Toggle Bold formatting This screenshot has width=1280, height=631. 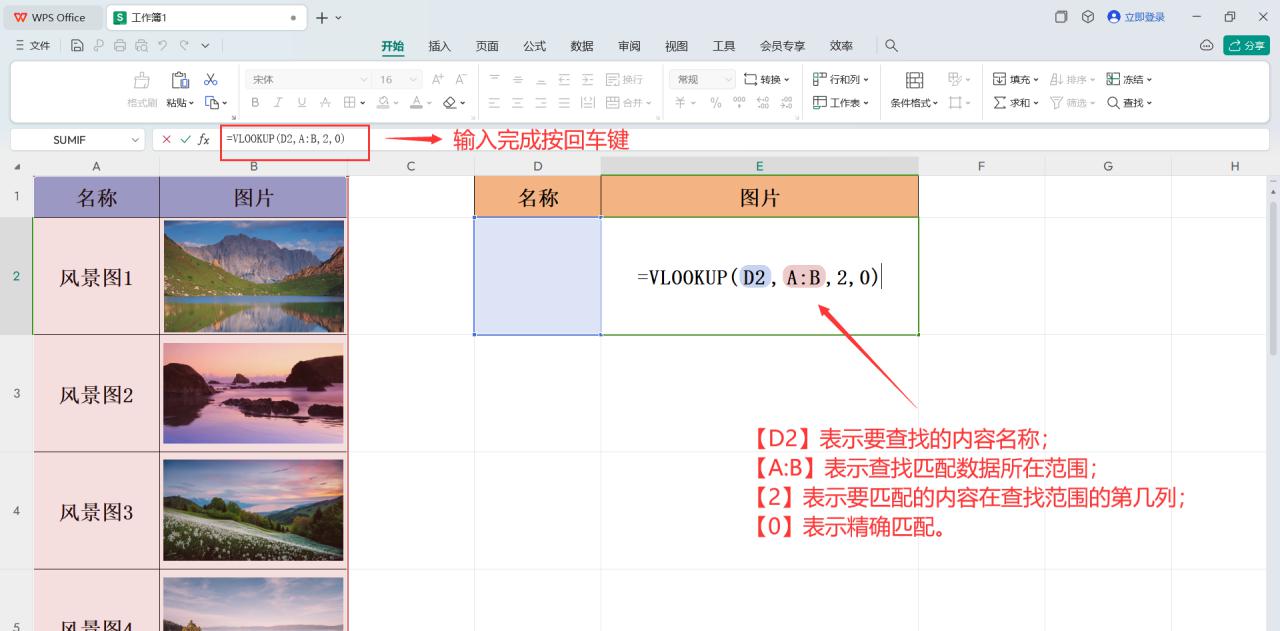pos(255,103)
